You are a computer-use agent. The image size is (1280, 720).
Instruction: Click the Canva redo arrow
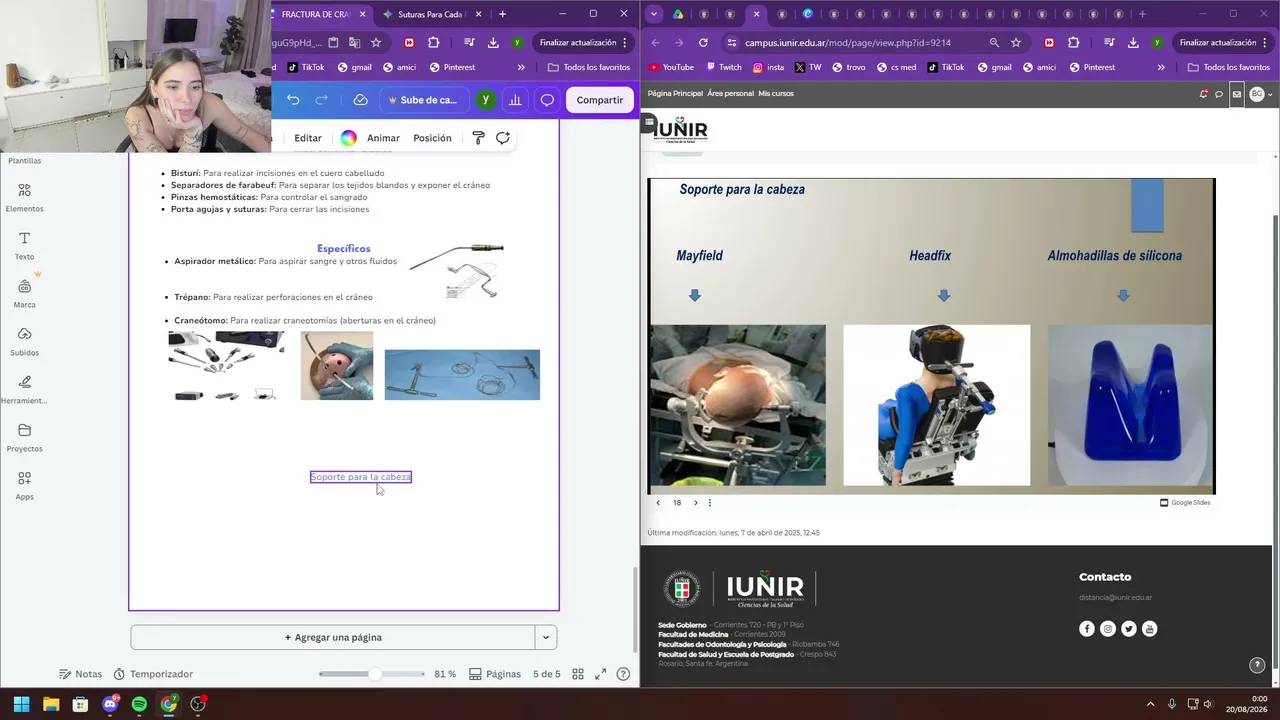pyautogui.click(x=321, y=100)
